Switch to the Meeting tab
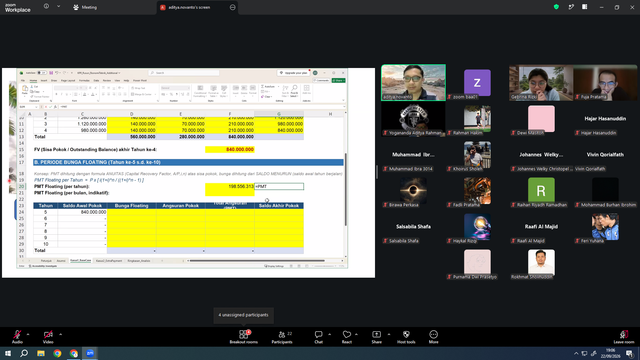Viewport: 640px width, 360px height. (85, 7)
